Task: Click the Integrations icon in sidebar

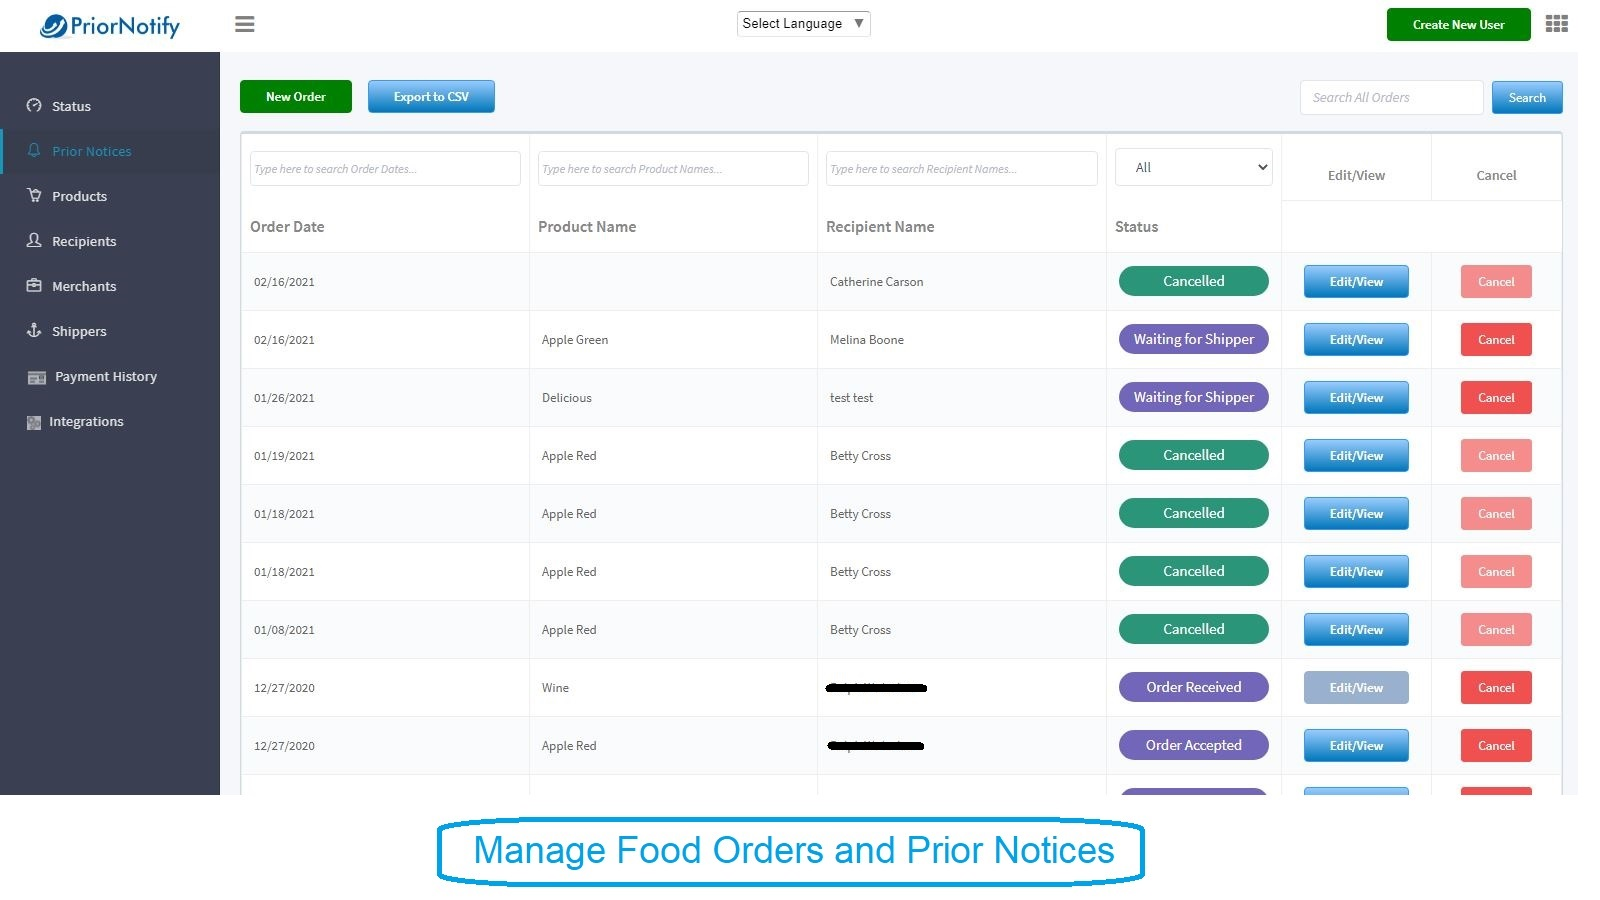Action: tap(34, 422)
